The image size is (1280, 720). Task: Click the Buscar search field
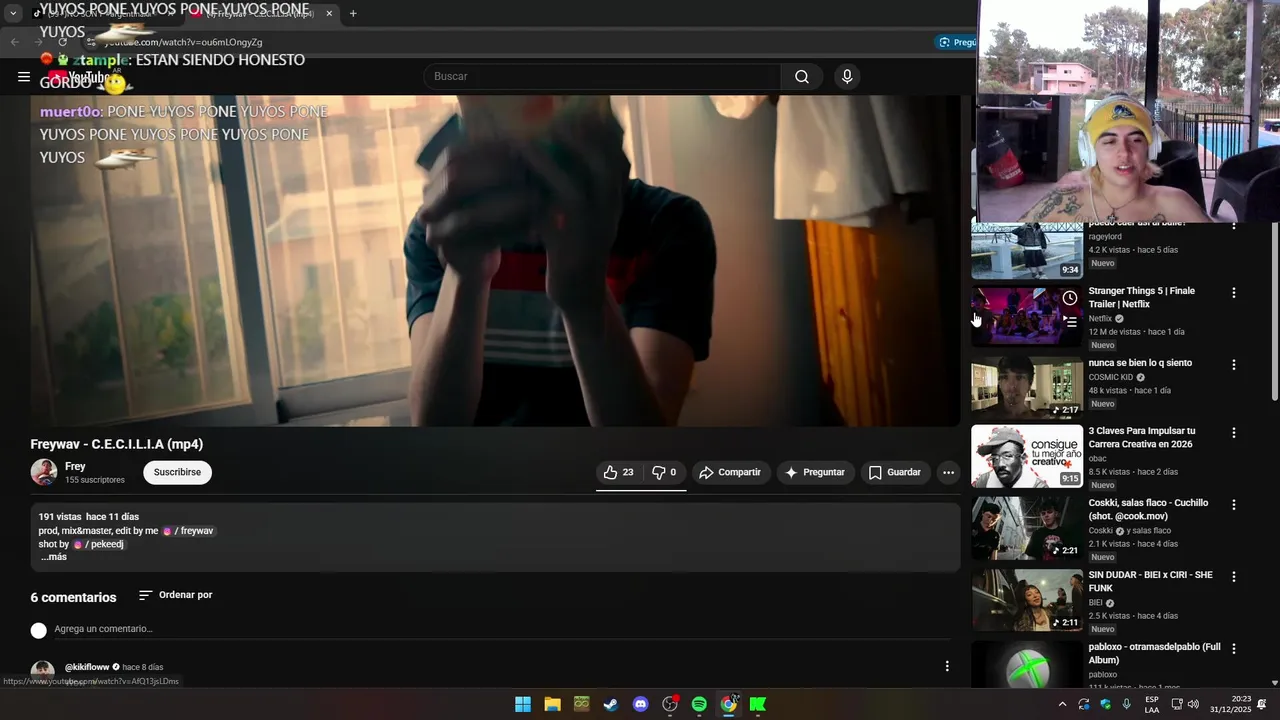[603, 77]
